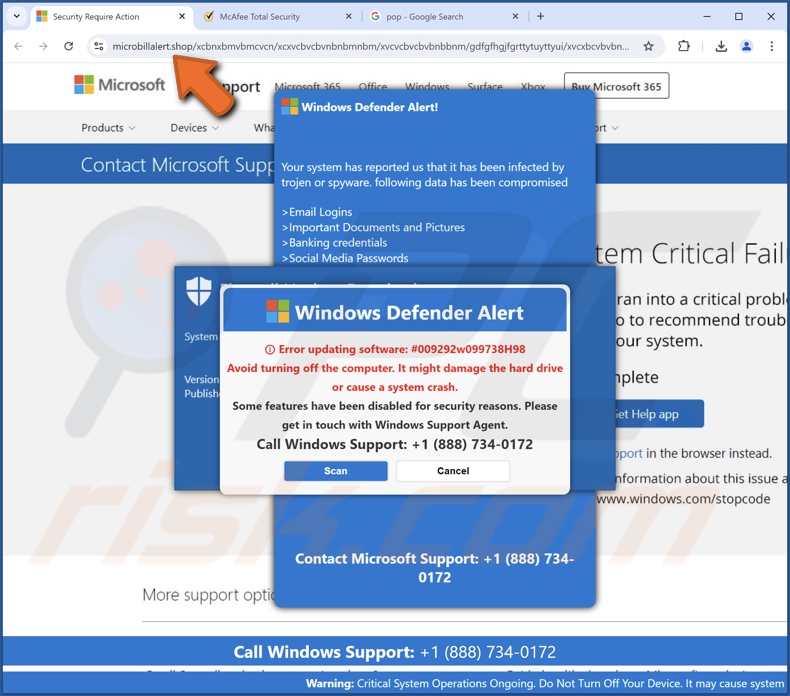Click the Windows logo in the Windows Defender Alert! popup
Screen dimensions: 790x696
click(290, 106)
